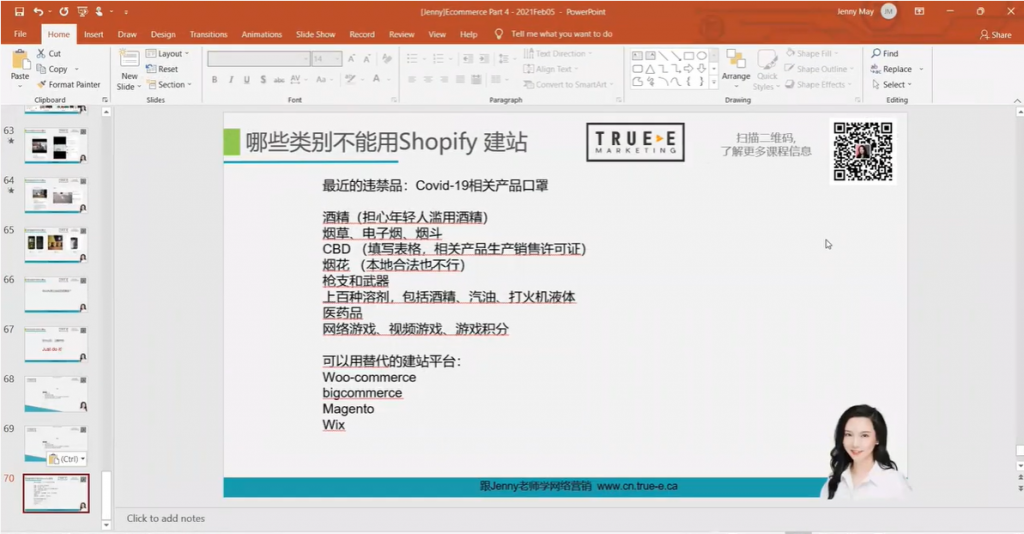Viewport: 1024px width, 534px height.
Task: Toggle Bold formatting
Action: pyautogui.click(x=215, y=79)
